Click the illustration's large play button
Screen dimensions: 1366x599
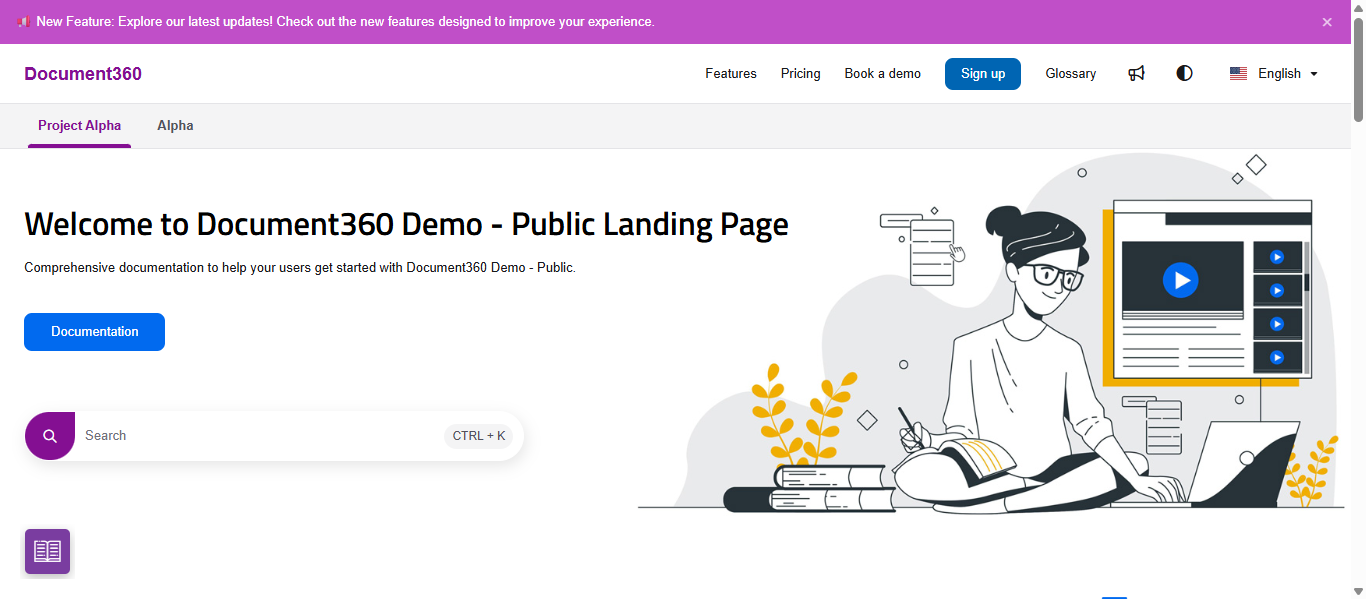coord(1181,280)
